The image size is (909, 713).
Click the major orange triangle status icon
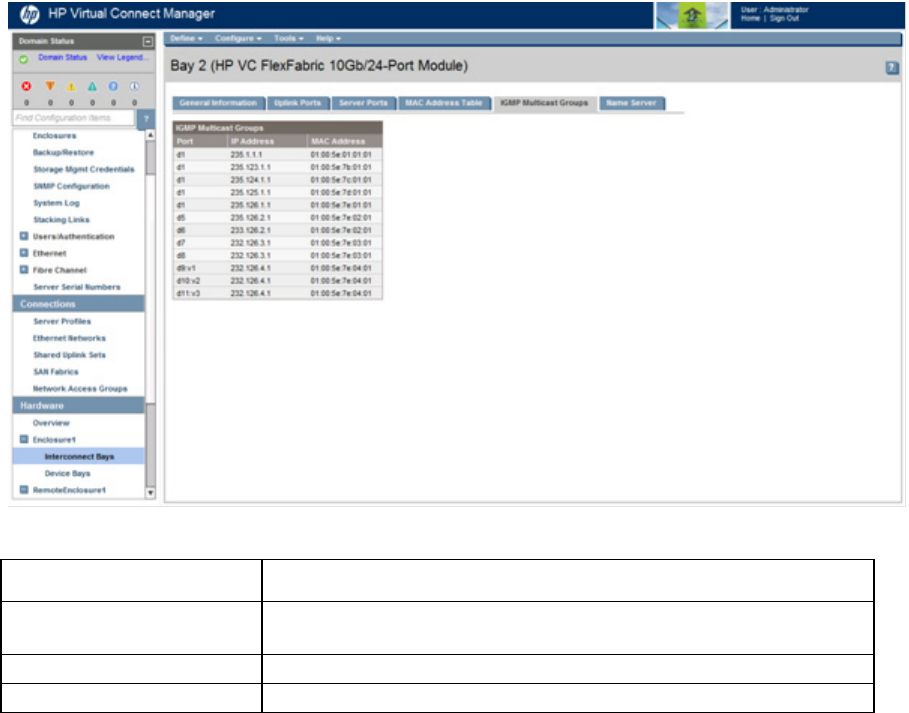(50, 86)
